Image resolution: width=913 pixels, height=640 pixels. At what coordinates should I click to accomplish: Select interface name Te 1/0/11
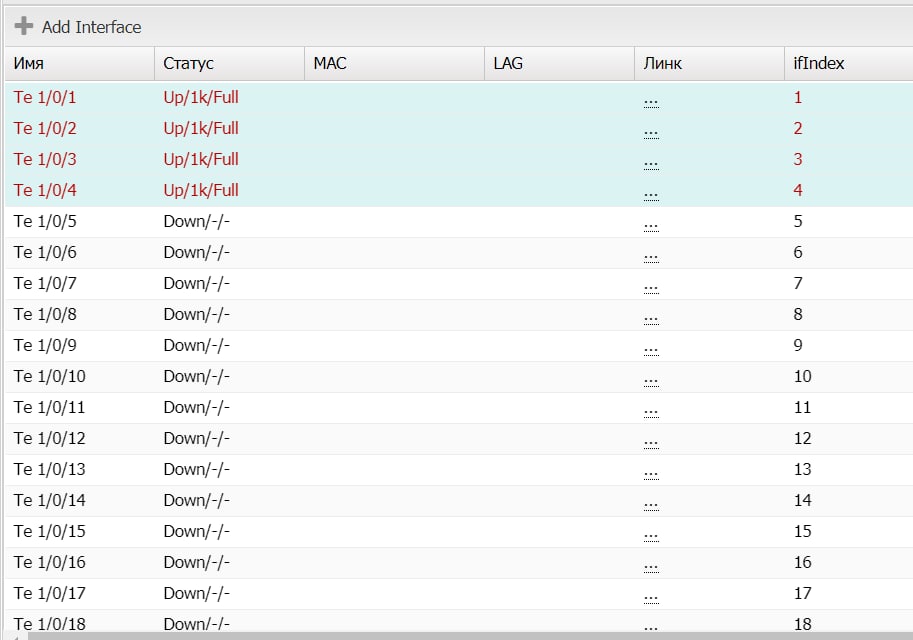[x=49, y=407]
